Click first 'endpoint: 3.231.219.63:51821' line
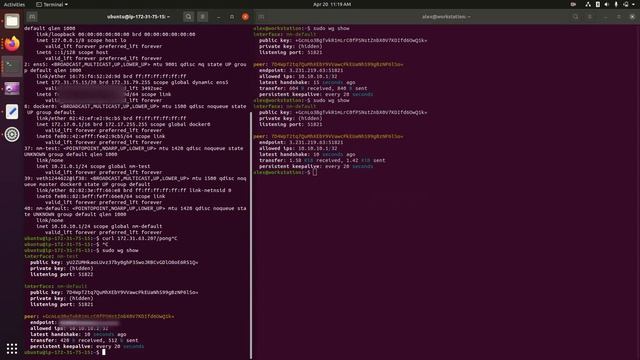This screenshot has width=640, height=360. (x=301, y=70)
